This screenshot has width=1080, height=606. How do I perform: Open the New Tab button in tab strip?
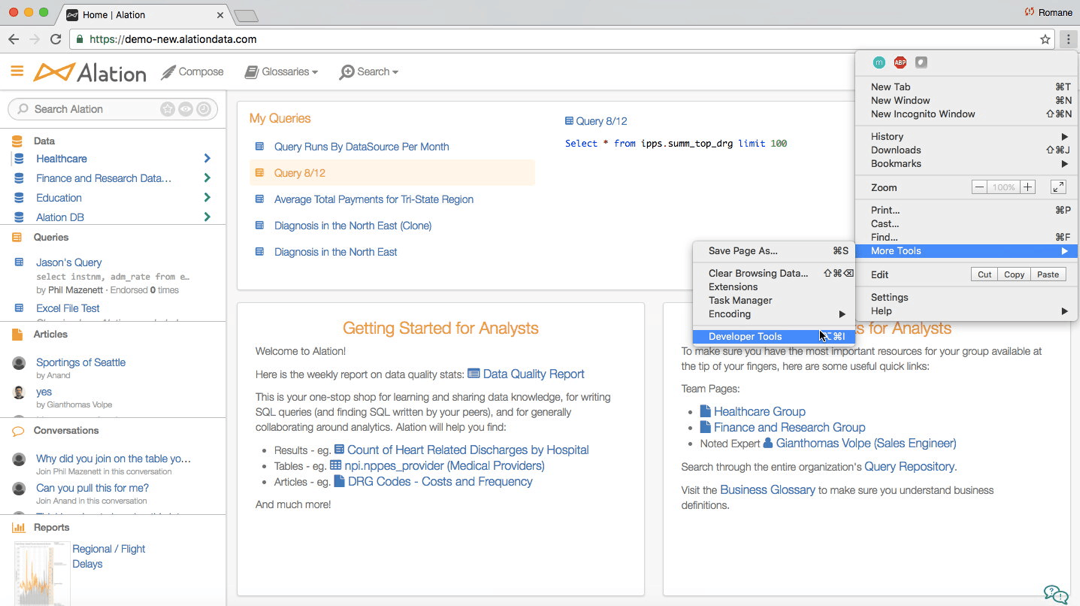246,16
